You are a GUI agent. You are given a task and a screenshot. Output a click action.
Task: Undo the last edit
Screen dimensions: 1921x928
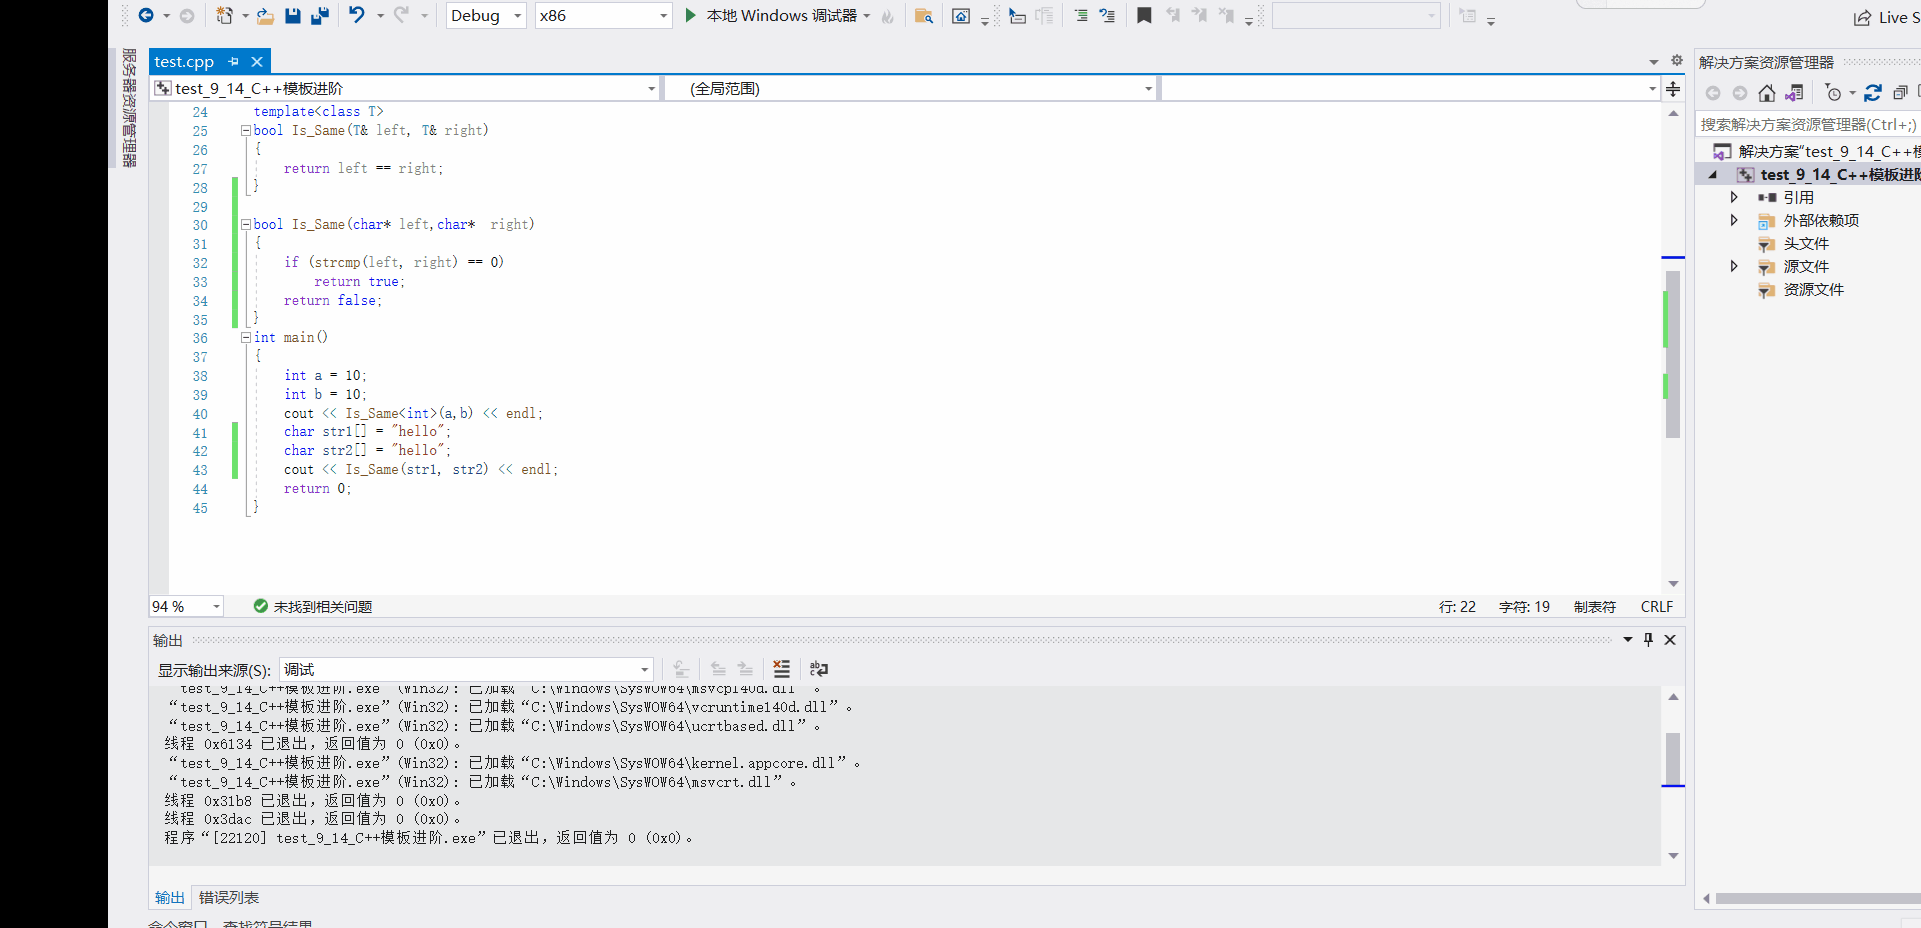tap(357, 15)
